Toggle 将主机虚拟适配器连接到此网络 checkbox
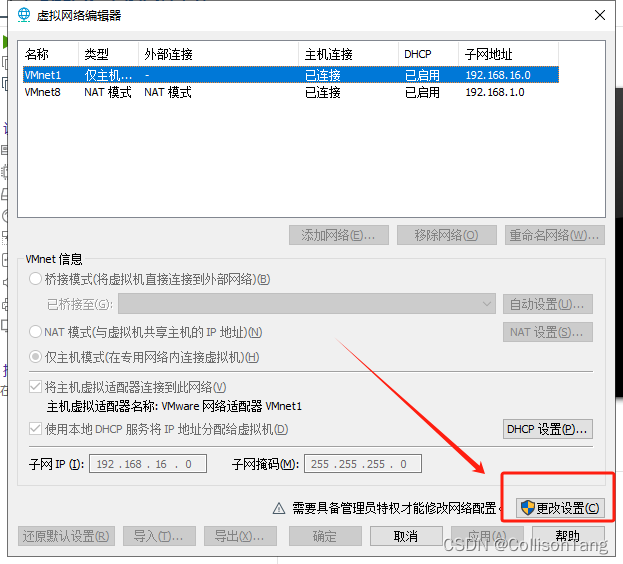The width and height of the screenshot is (623, 564). 35,386
